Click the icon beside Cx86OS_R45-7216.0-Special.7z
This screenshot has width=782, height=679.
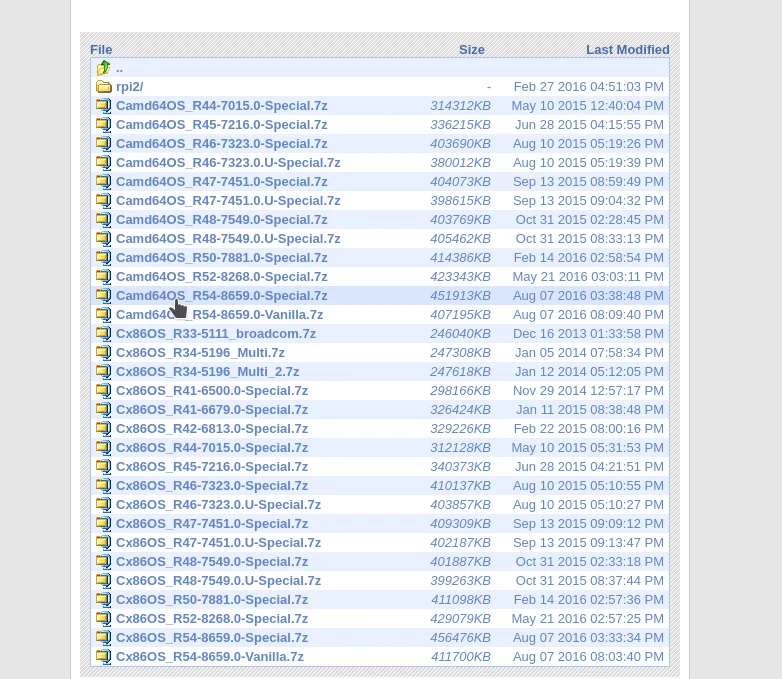104,466
